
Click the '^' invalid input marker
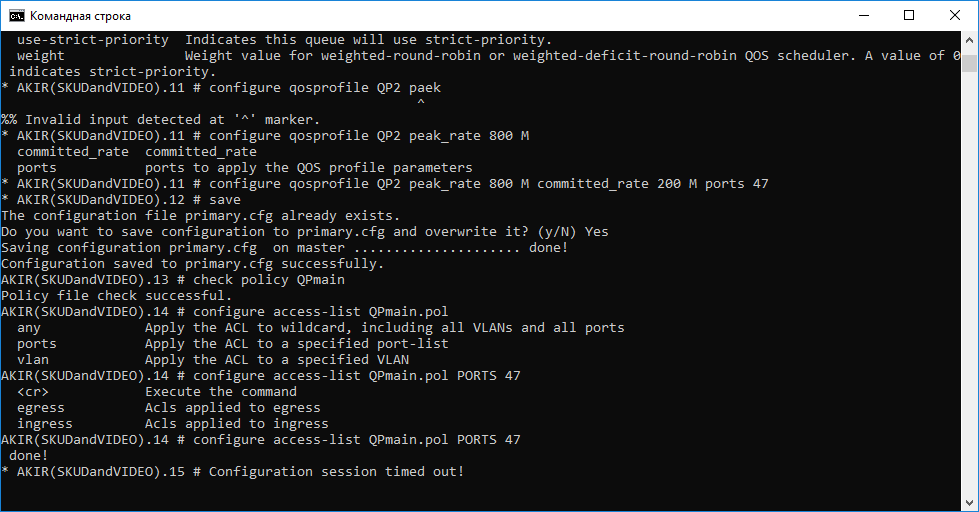[421, 102]
